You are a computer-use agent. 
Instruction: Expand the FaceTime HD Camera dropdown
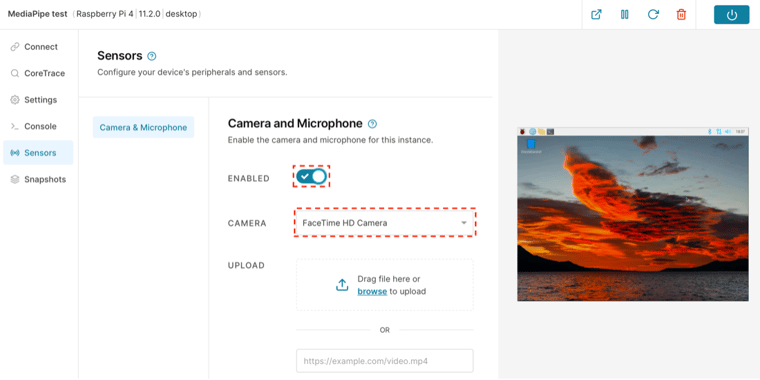click(385, 223)
